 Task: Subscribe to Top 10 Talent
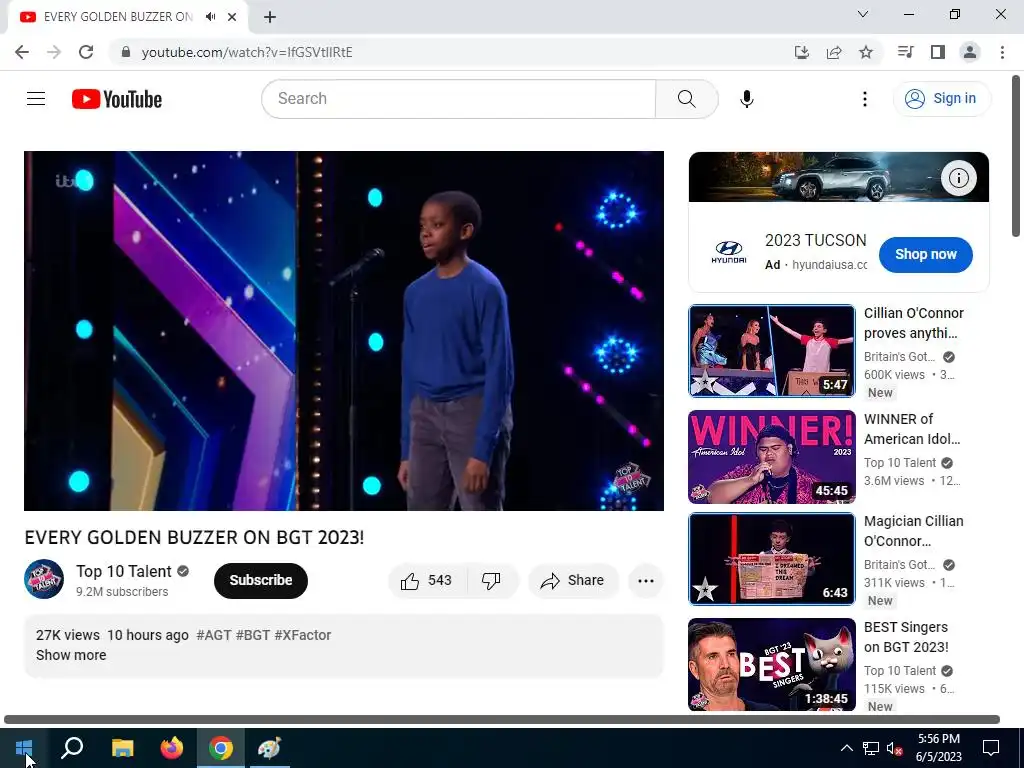261,580
